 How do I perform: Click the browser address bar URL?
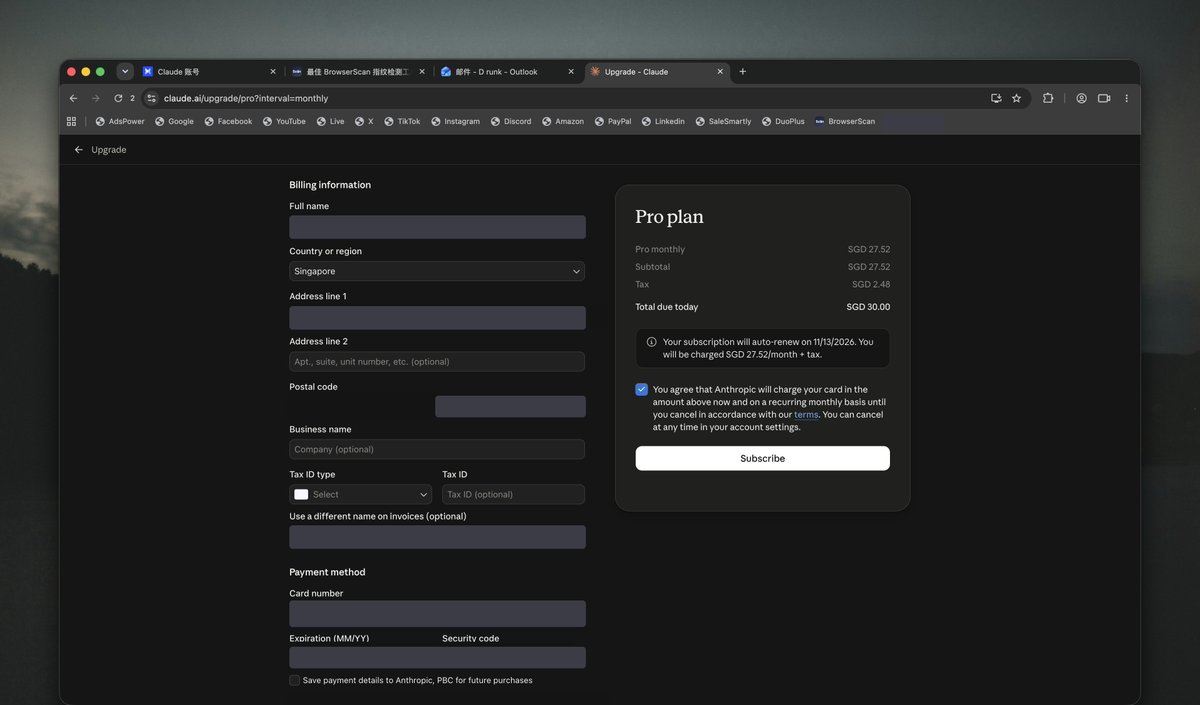tap(246, 98)
